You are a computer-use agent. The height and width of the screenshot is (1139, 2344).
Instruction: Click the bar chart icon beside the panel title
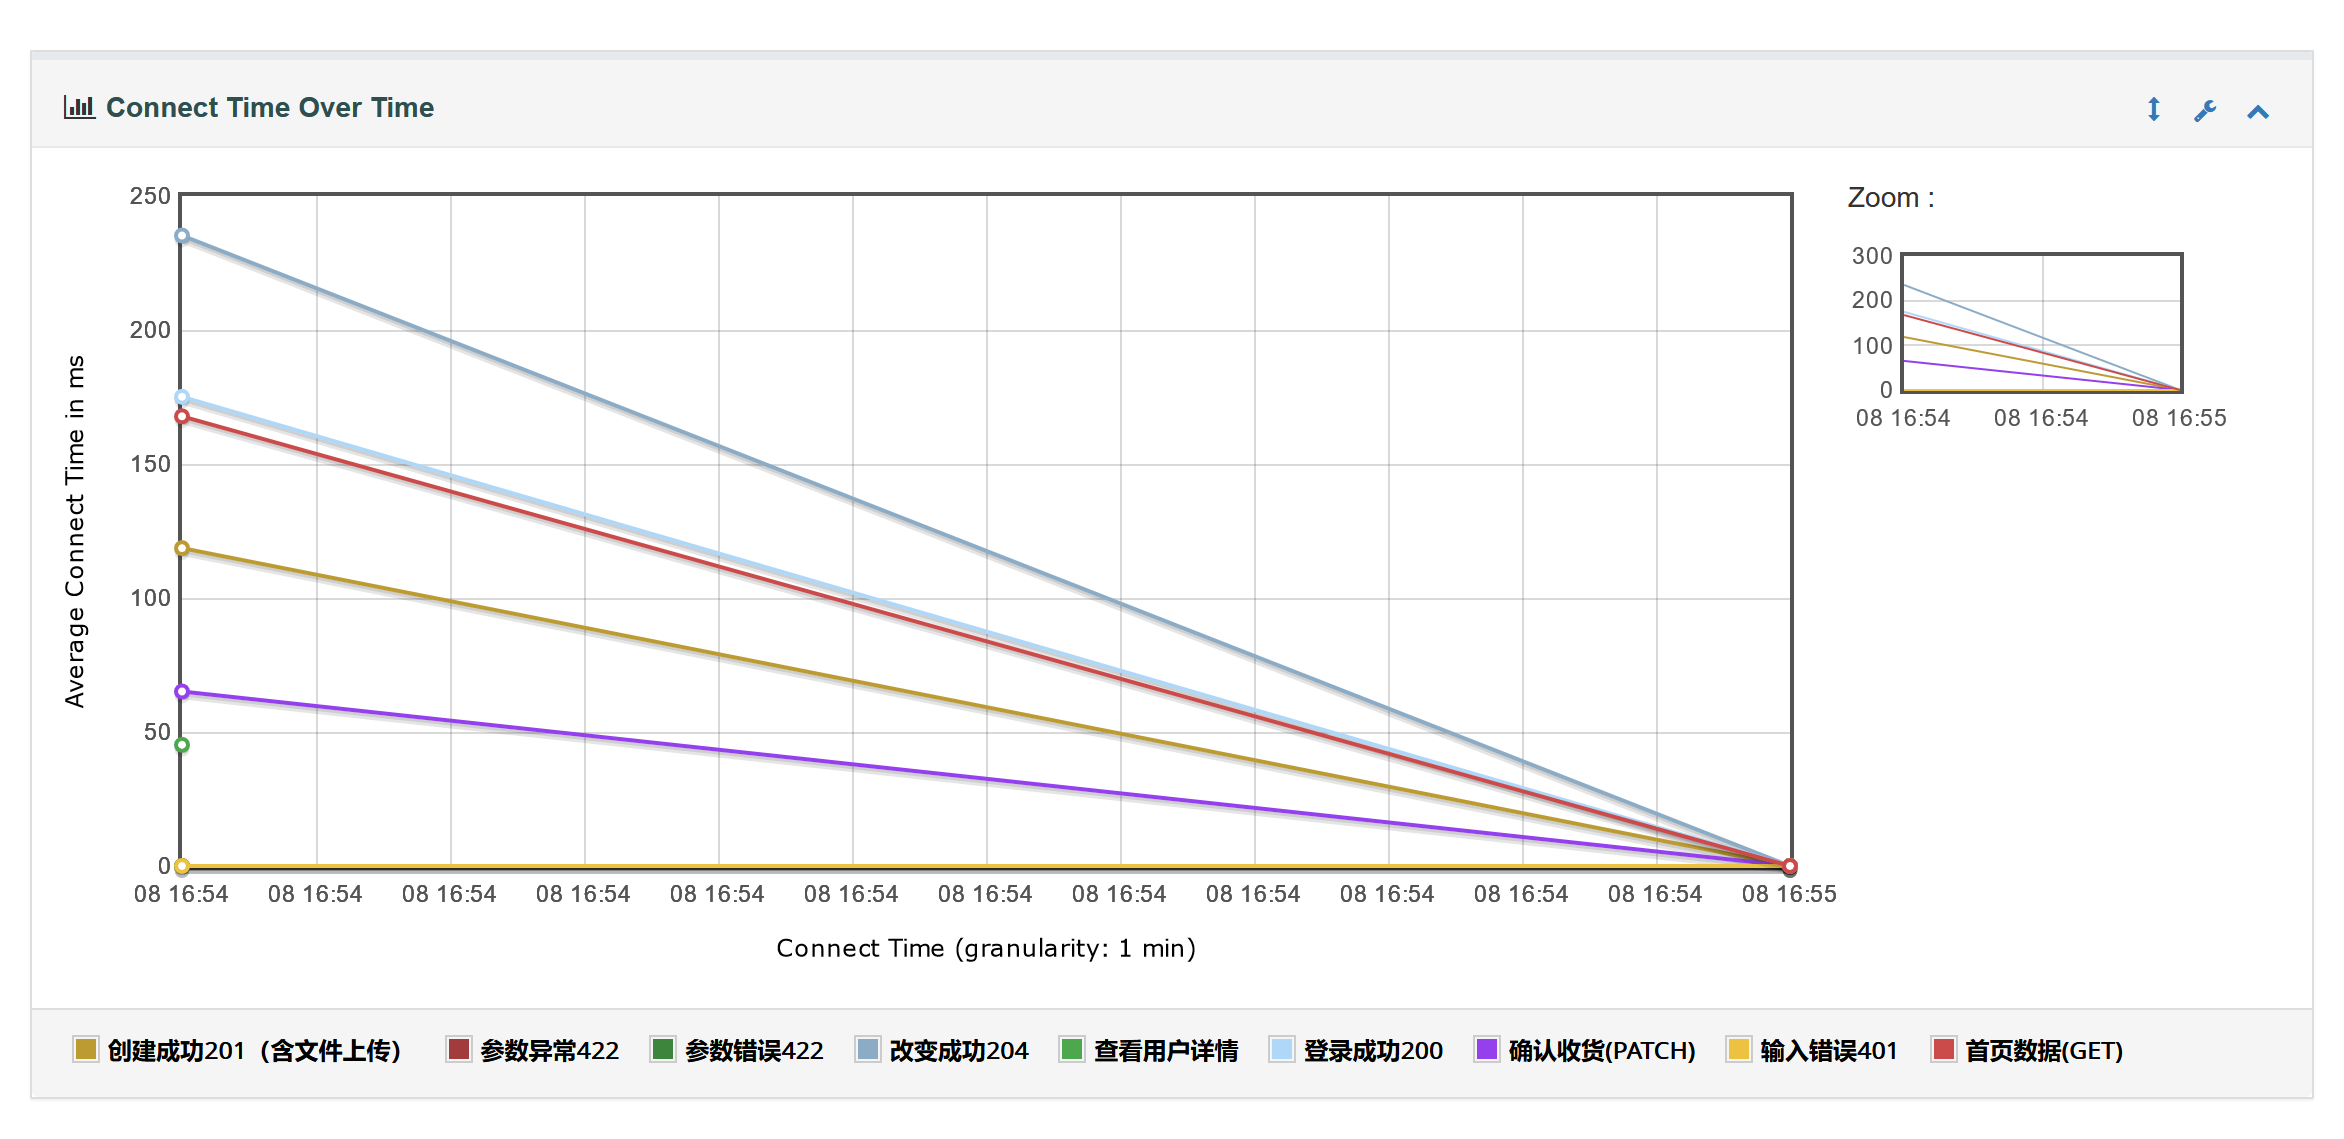coord(80,107)
